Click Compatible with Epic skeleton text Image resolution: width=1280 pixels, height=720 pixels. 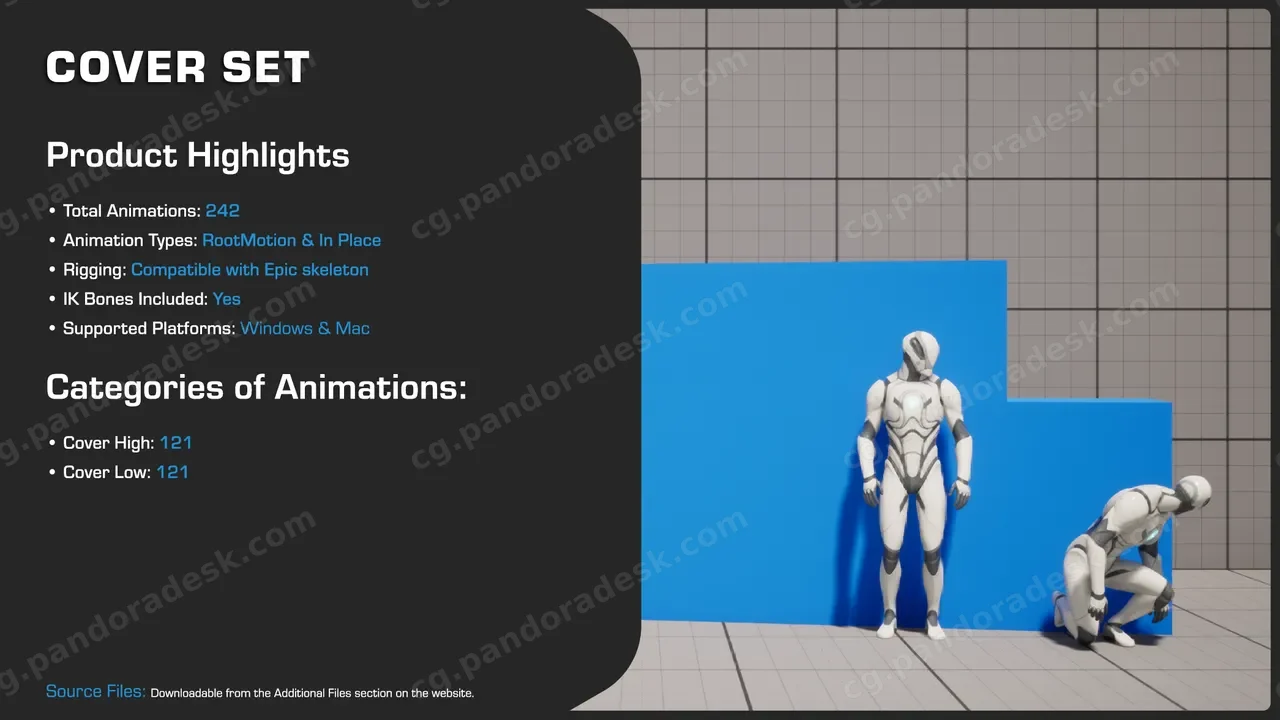[x=250, y=270]
